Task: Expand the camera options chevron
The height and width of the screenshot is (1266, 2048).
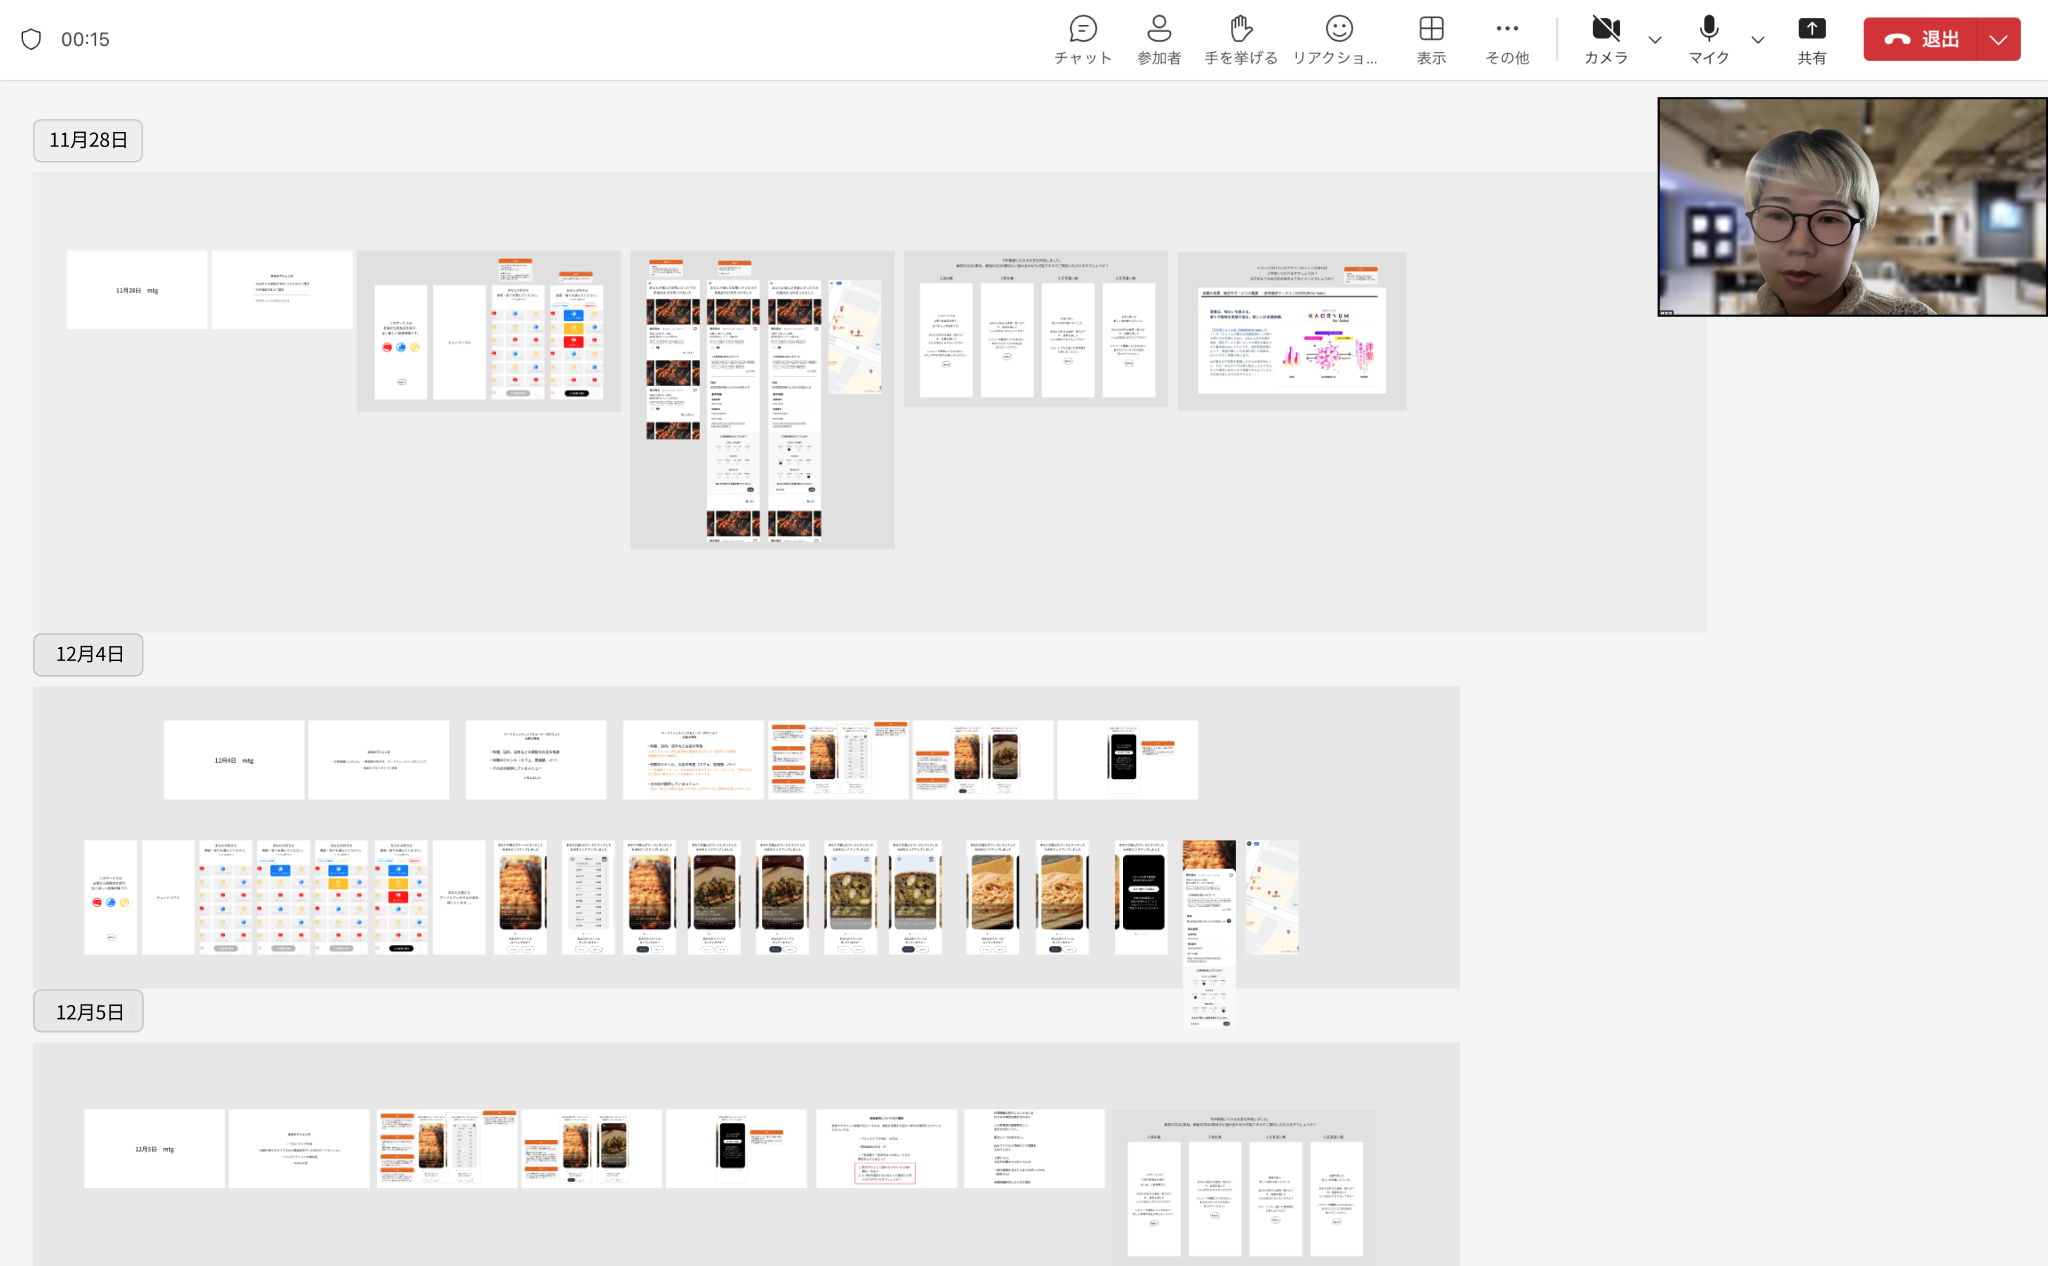Action: [1655, 40]
